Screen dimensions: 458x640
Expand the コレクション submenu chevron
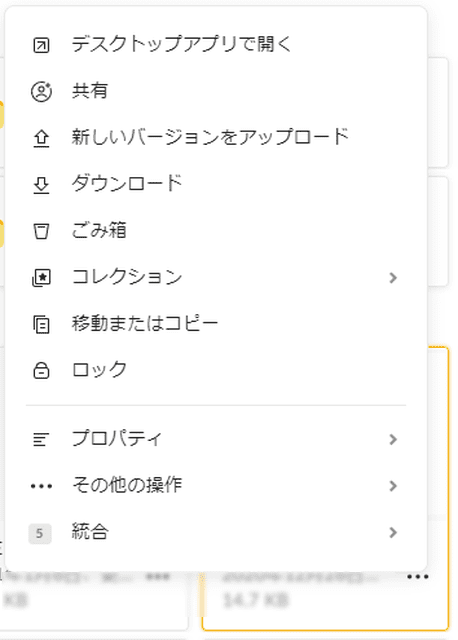coord(393,278)
